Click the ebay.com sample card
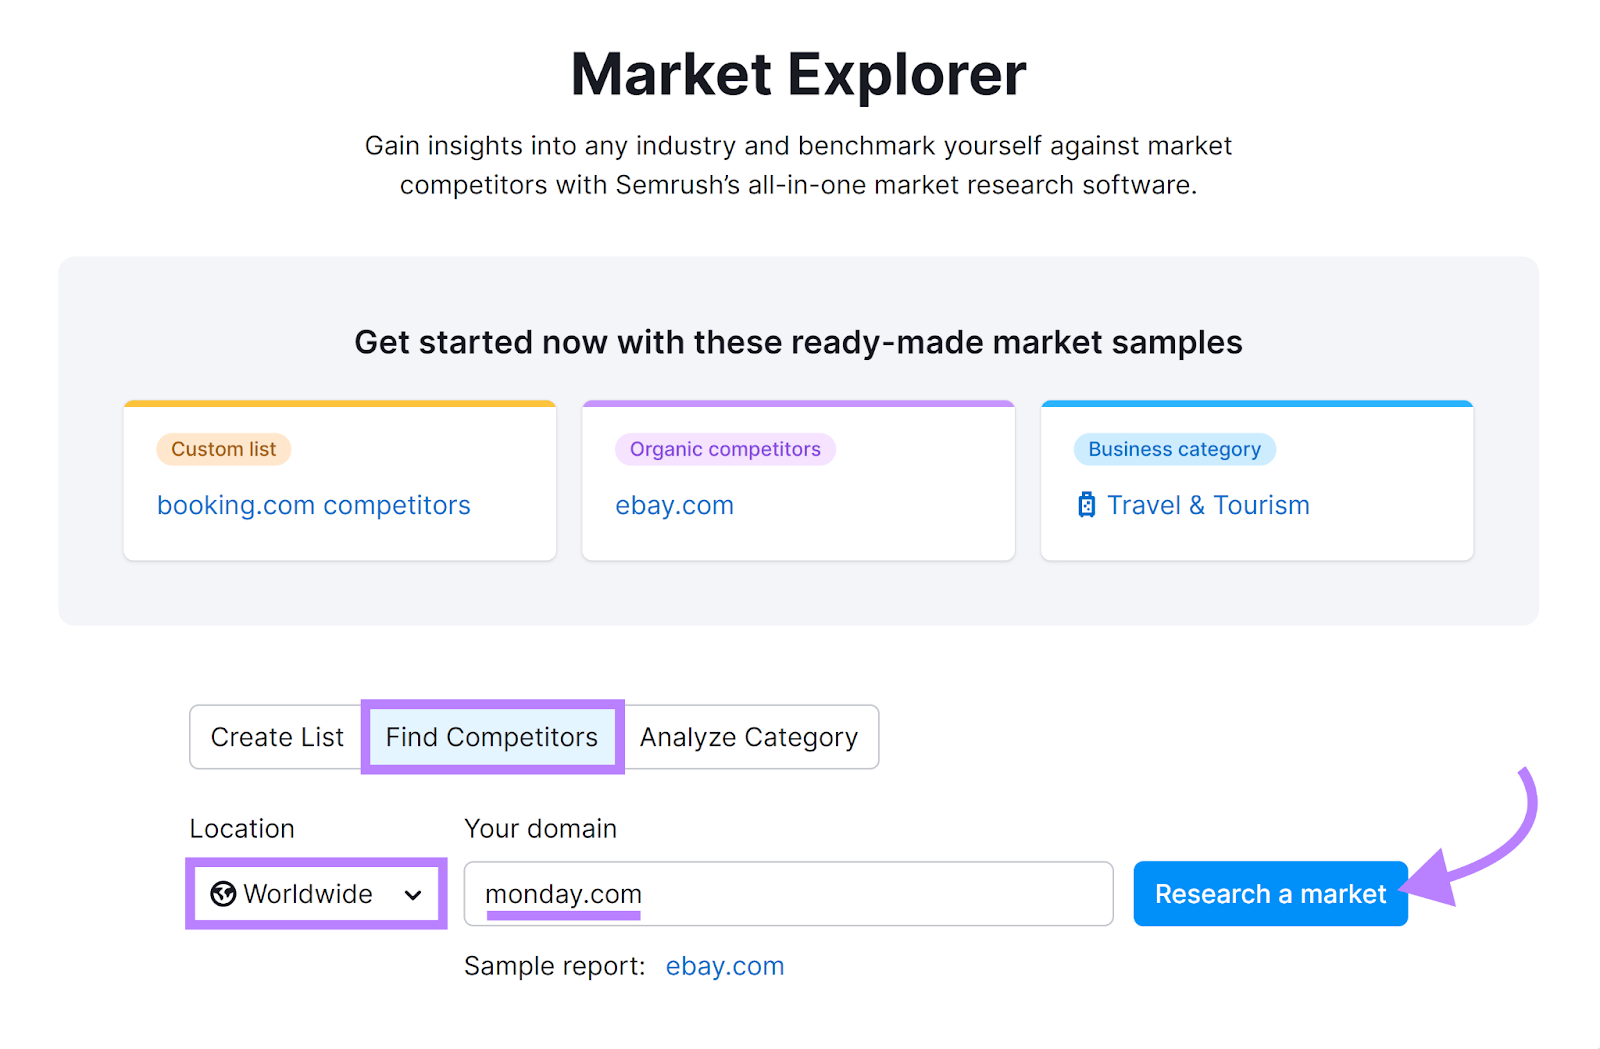 [798, 480]
